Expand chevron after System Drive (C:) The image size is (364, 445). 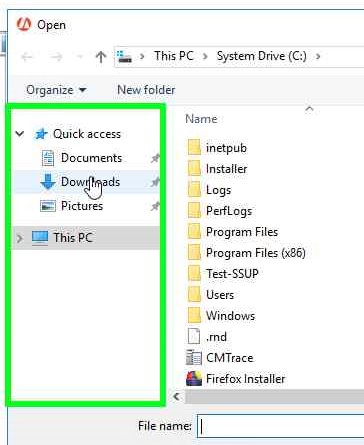(318, 57)
